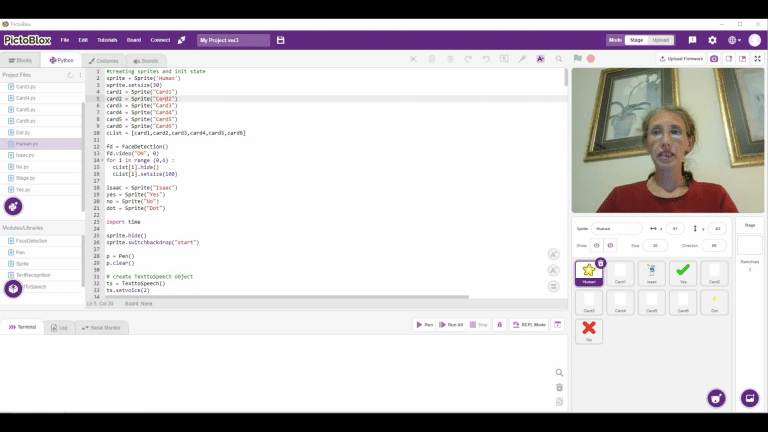768x432 pixels.
Task: Click the user profile avatar
Action: (x=755, y=40)
